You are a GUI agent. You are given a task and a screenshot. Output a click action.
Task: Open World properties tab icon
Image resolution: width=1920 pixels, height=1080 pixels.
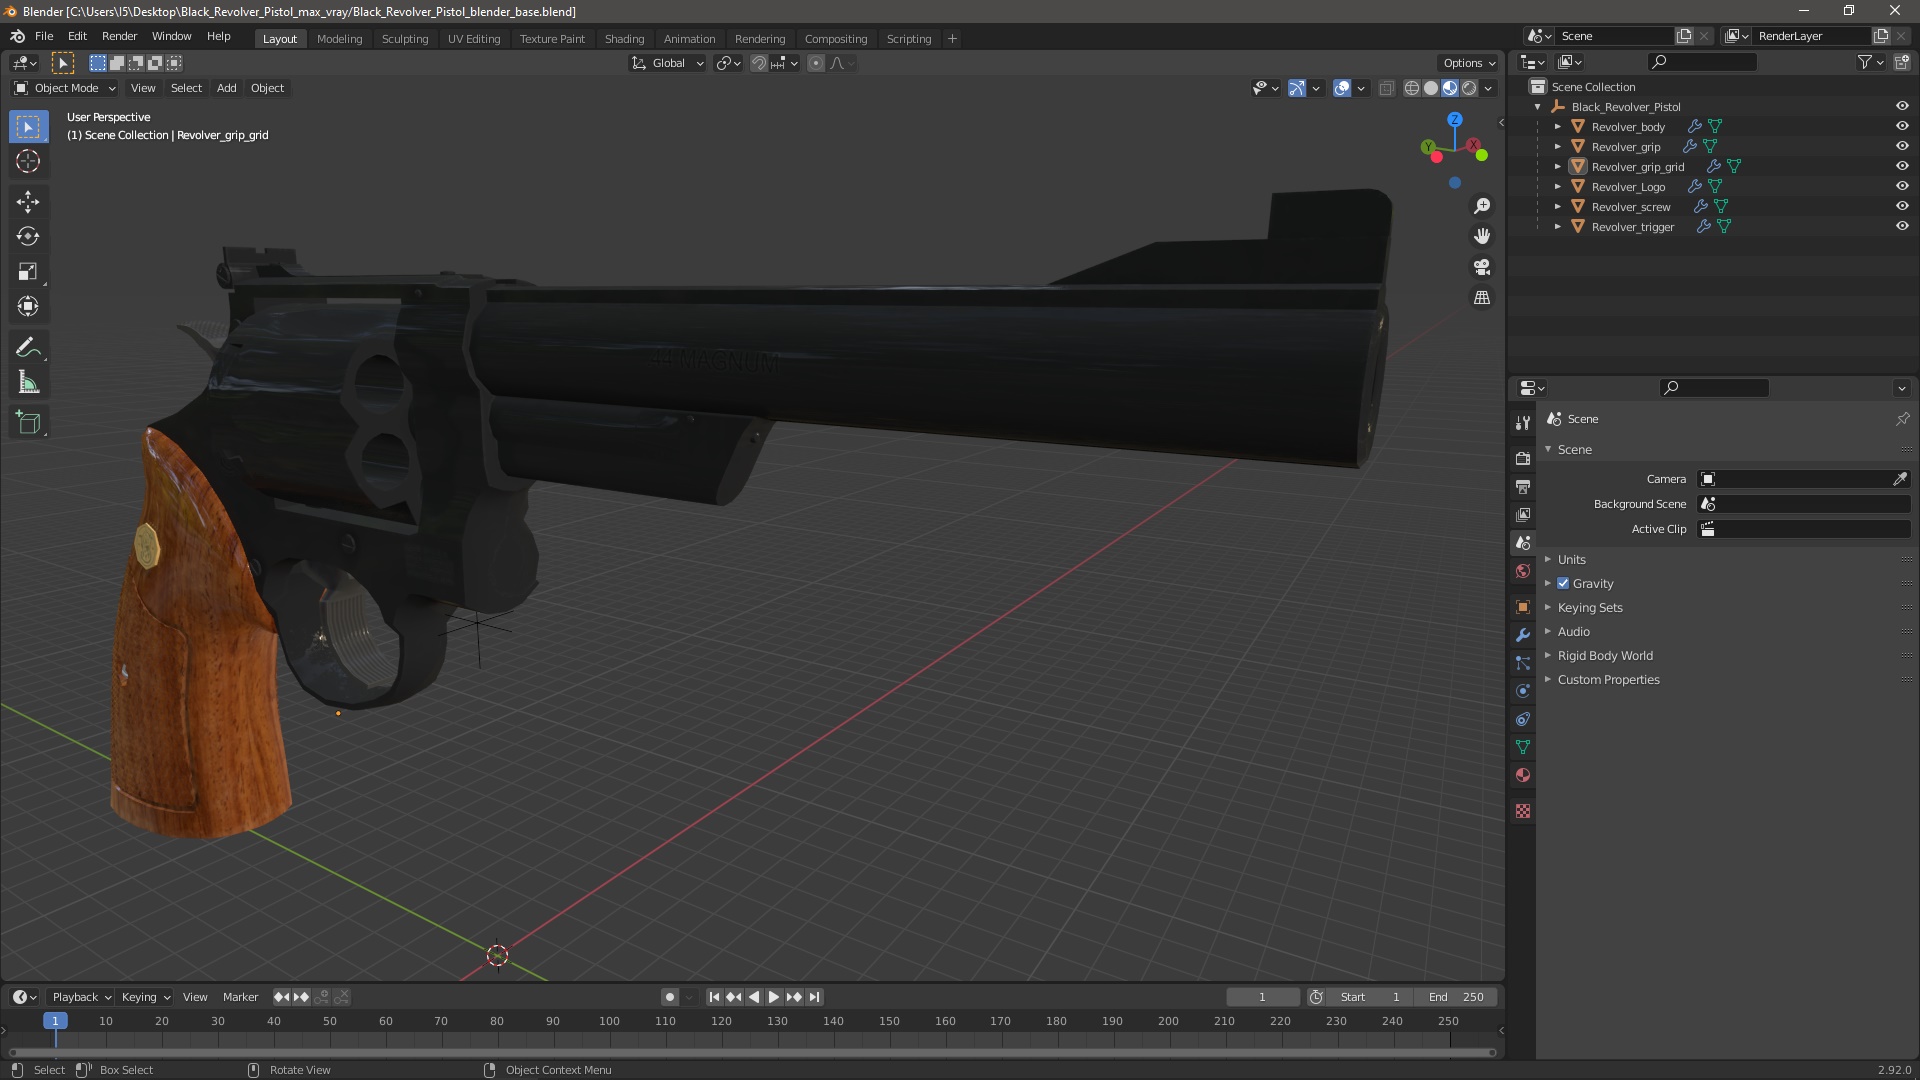click(1523, 571)
